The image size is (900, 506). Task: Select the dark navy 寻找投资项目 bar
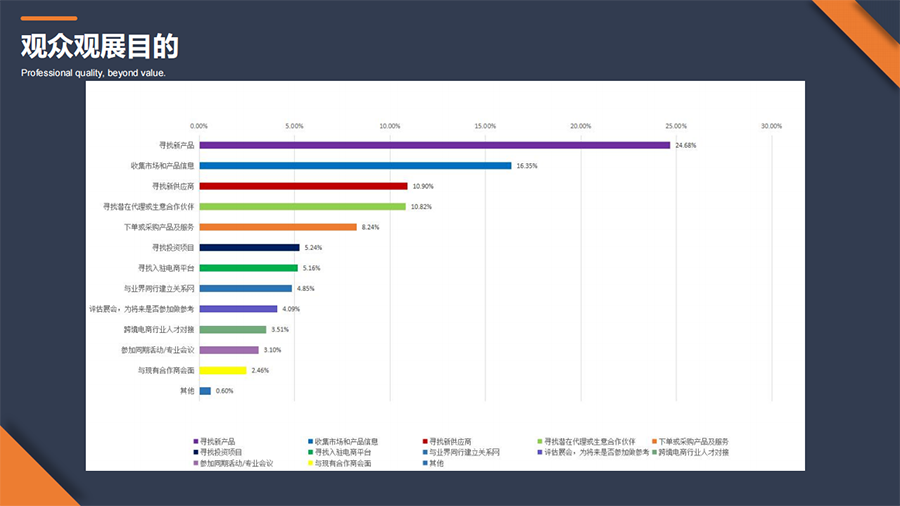(x=249, y=248)
